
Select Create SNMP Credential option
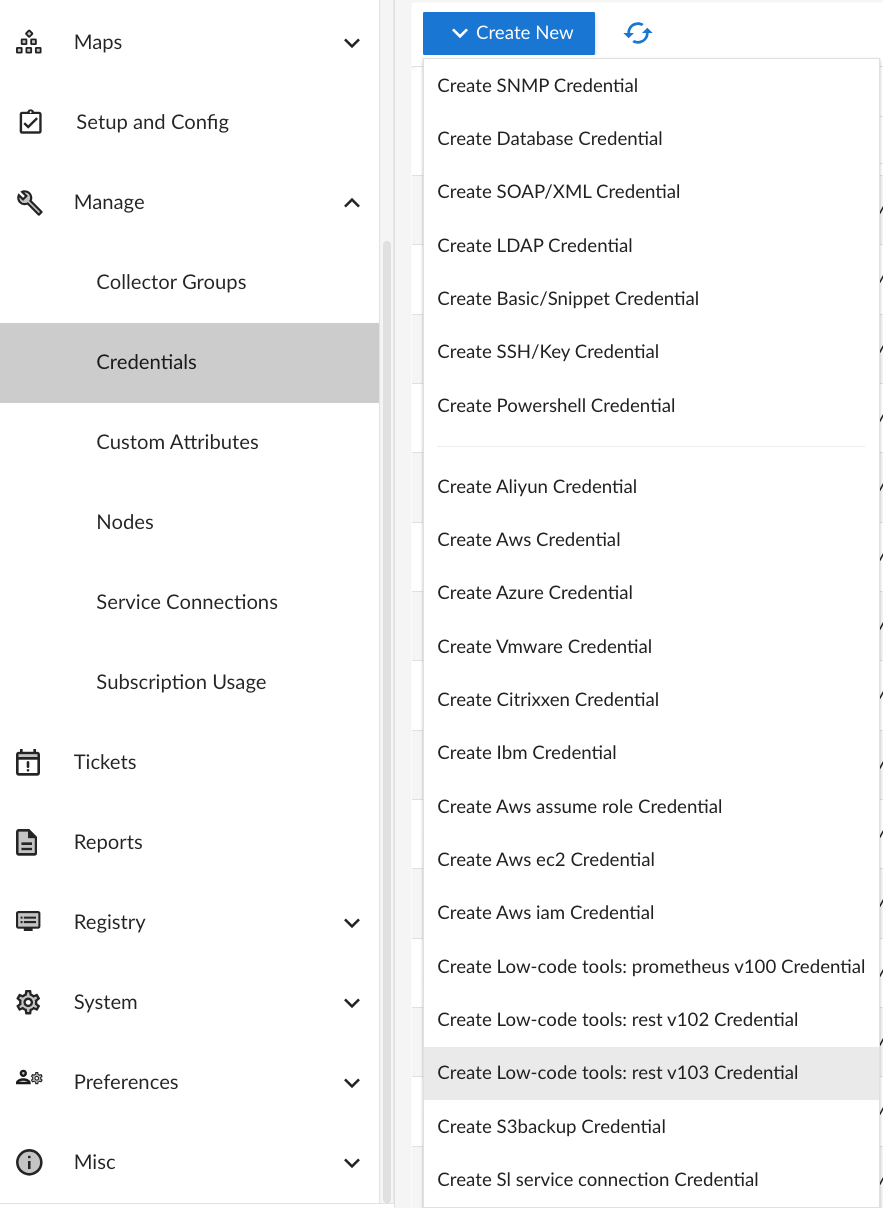(x=538, y=86)
